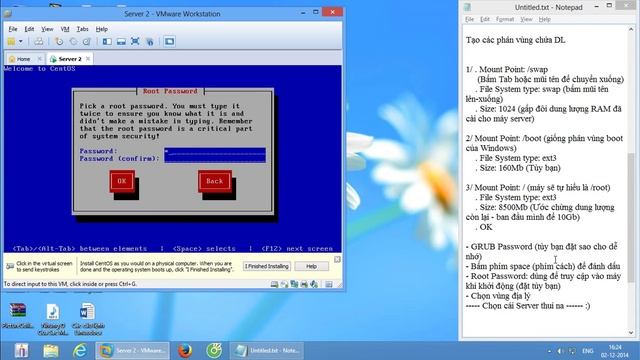640x360 pixels.
Task: Open the Edit menu in Notepad
Action: [484, 19]
